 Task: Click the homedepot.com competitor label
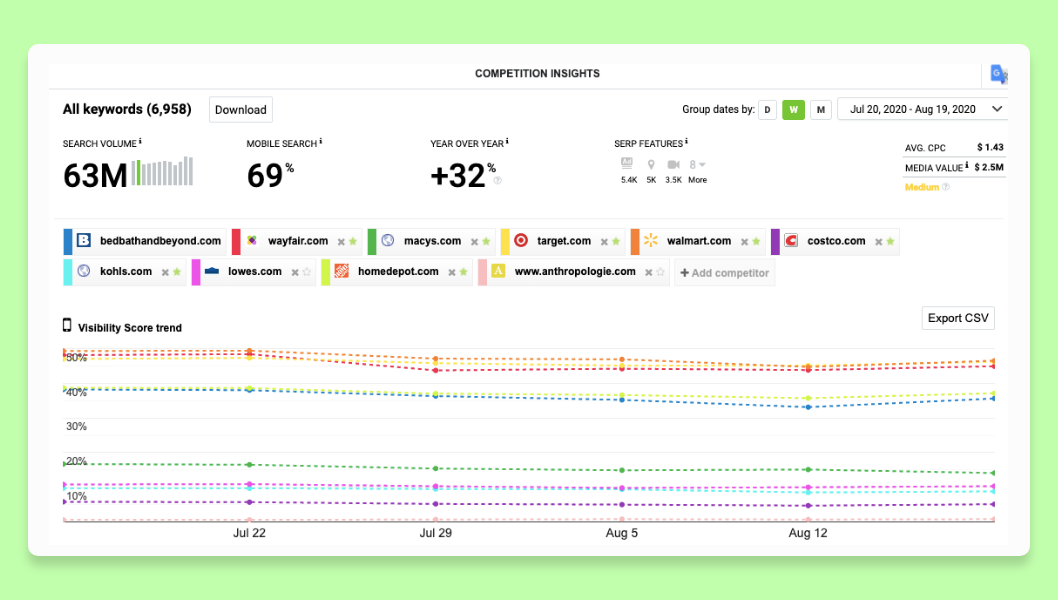point(398,271)
